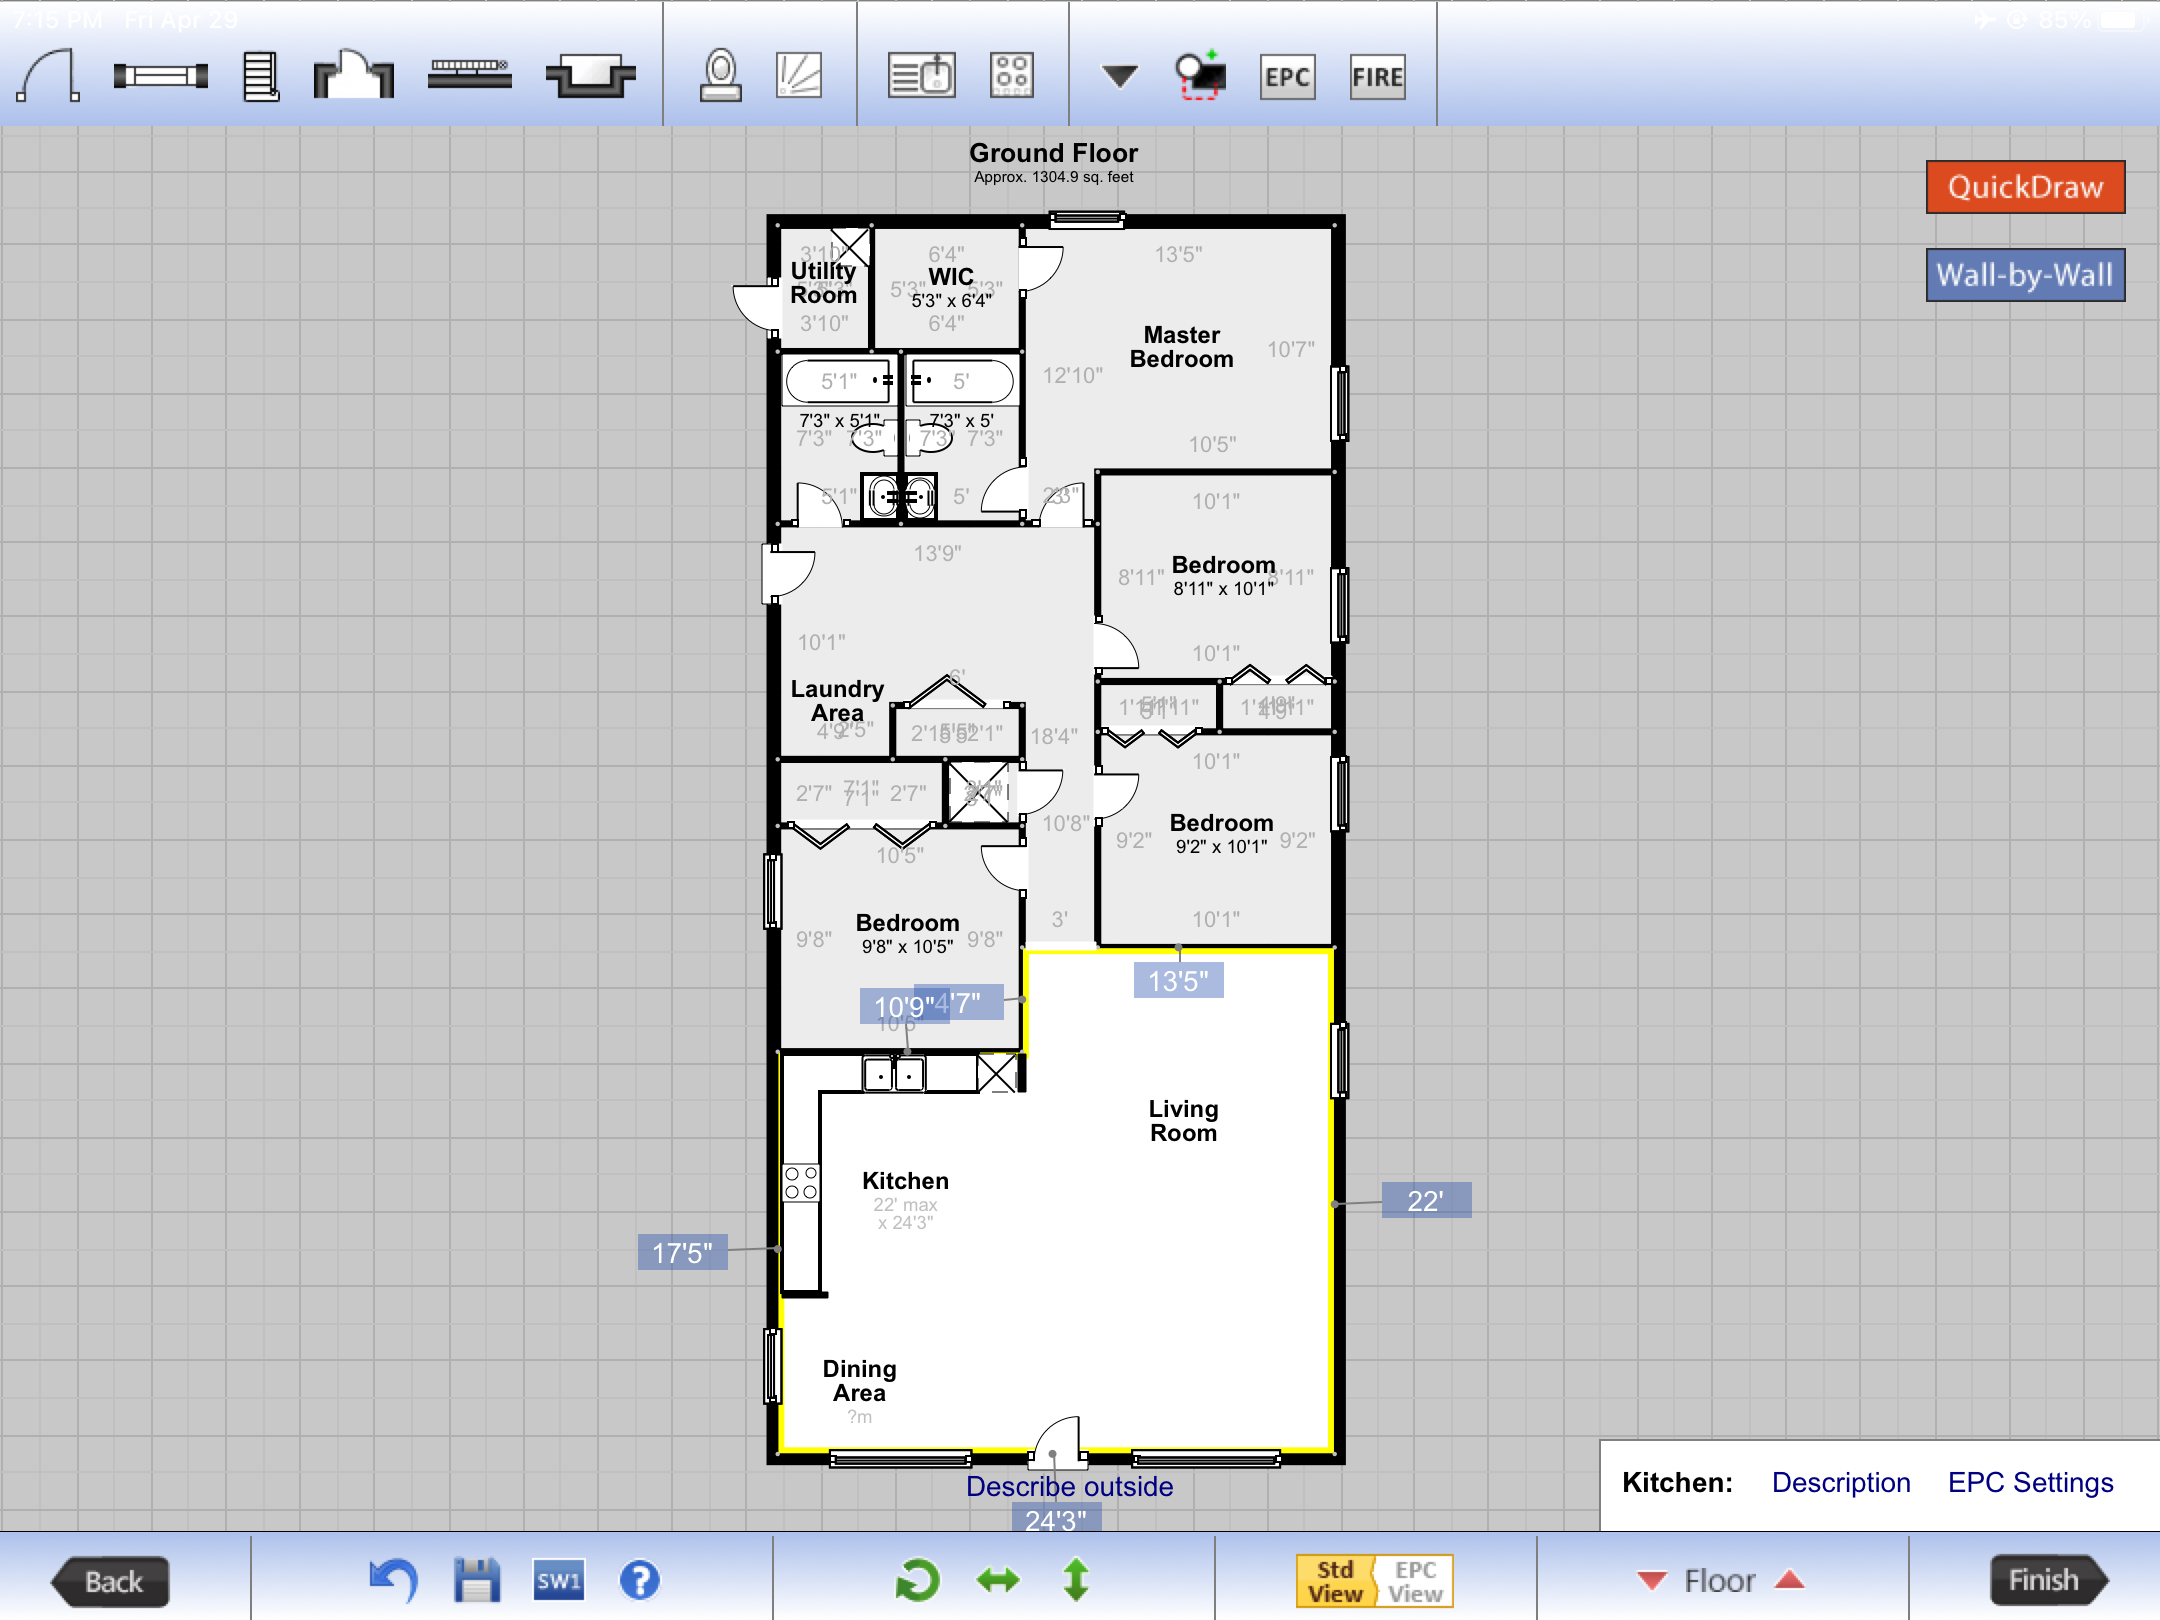Go up a floor with red arrow
This screenshot has width=2160, height=1620.
[x=1789, y=1580]
